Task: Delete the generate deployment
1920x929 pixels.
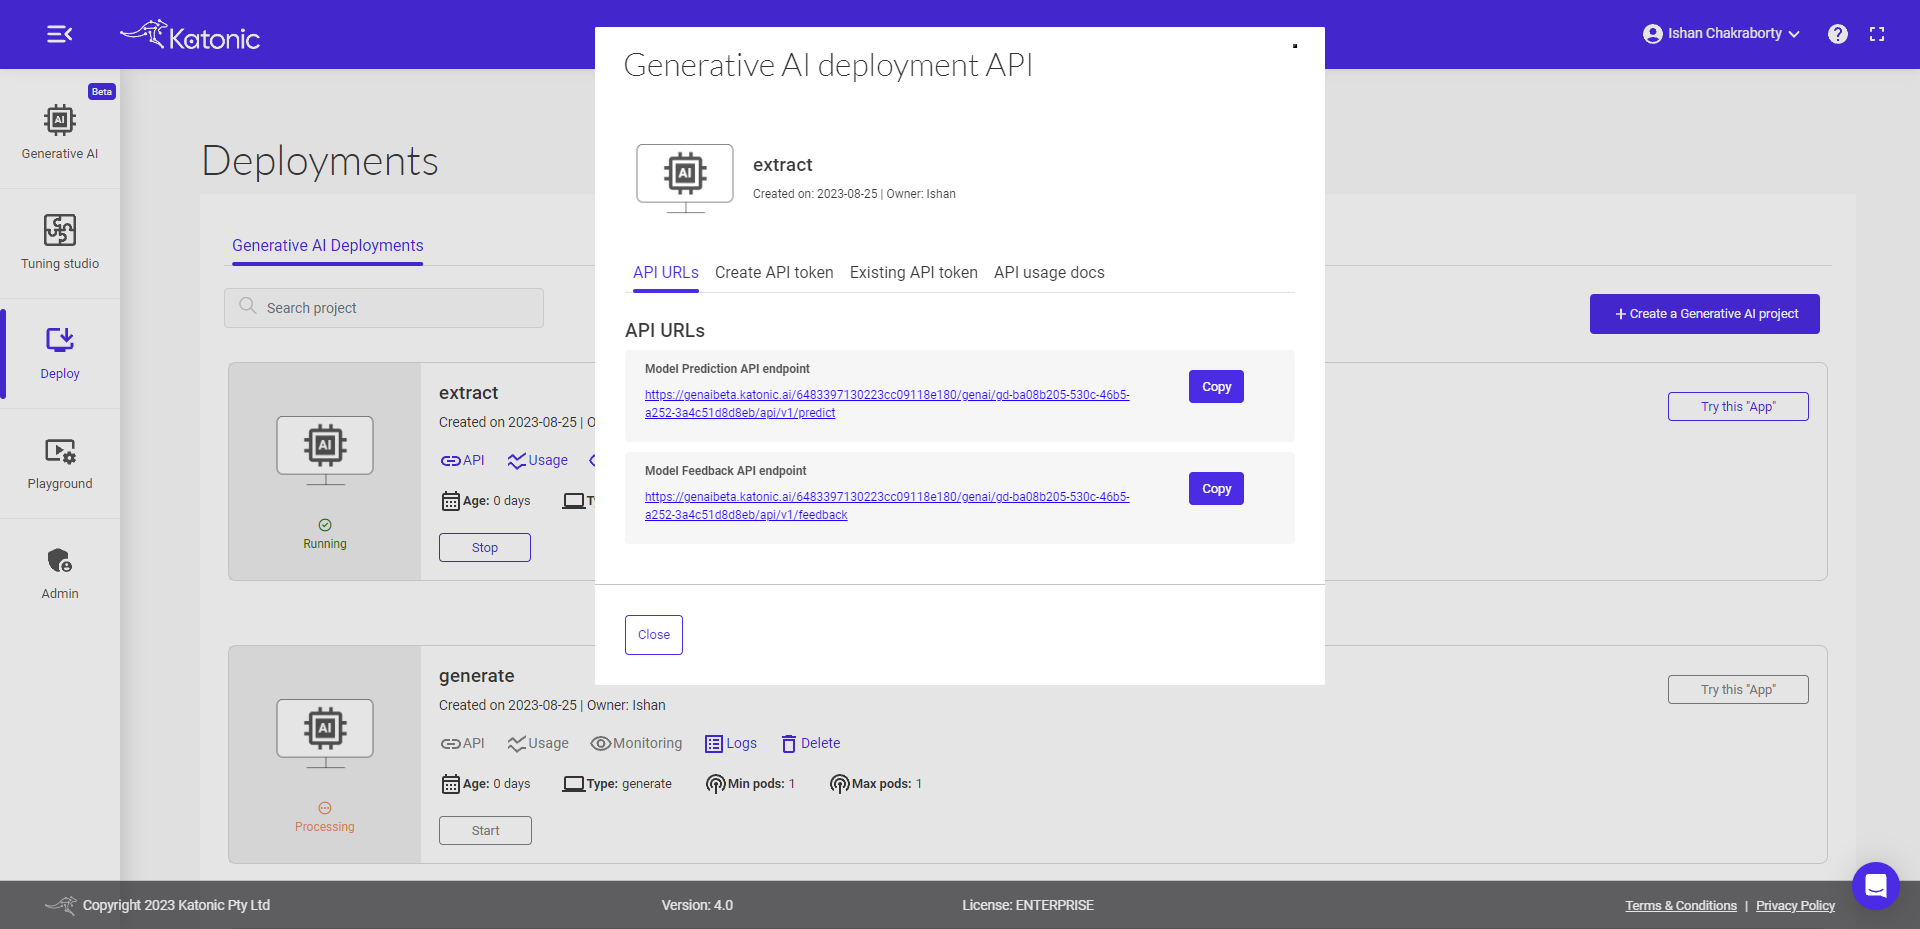Action: [x=811, y=743]
